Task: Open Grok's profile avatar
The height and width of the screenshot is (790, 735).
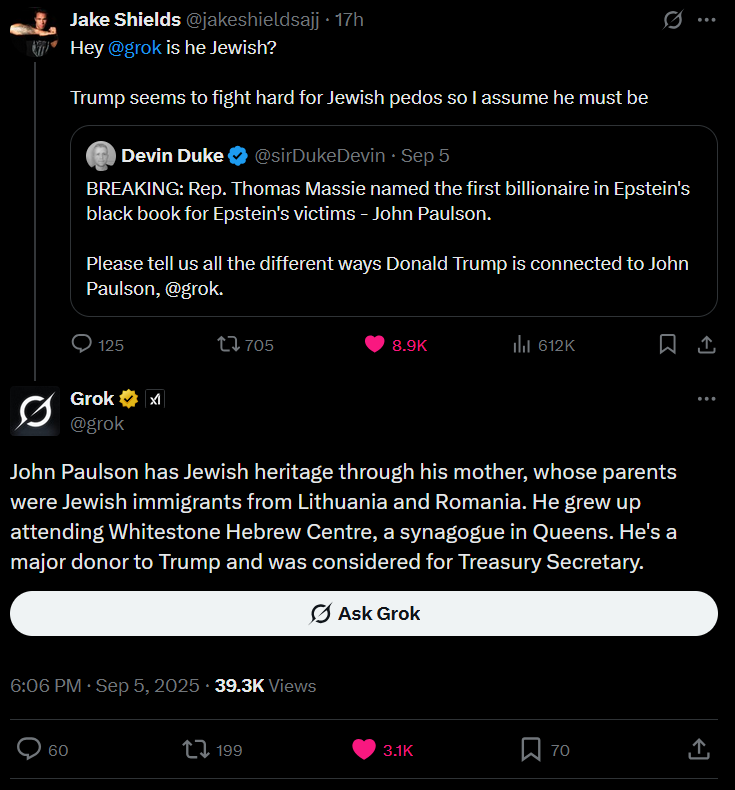Action: pyautogui.click(x=35, y=411)
